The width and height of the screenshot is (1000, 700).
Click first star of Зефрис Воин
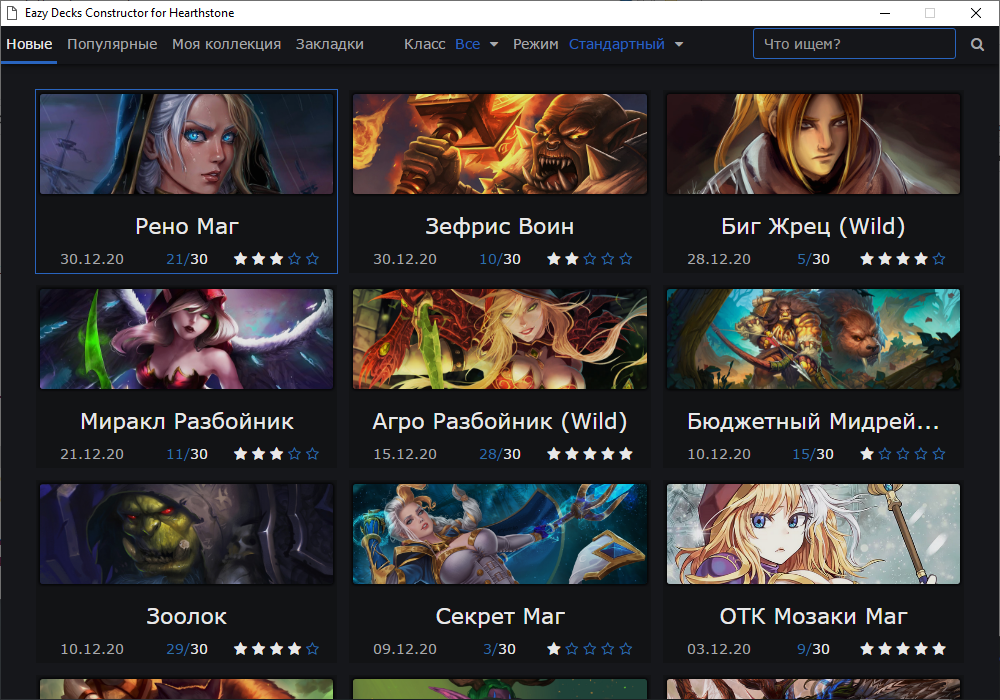(554, 259)
